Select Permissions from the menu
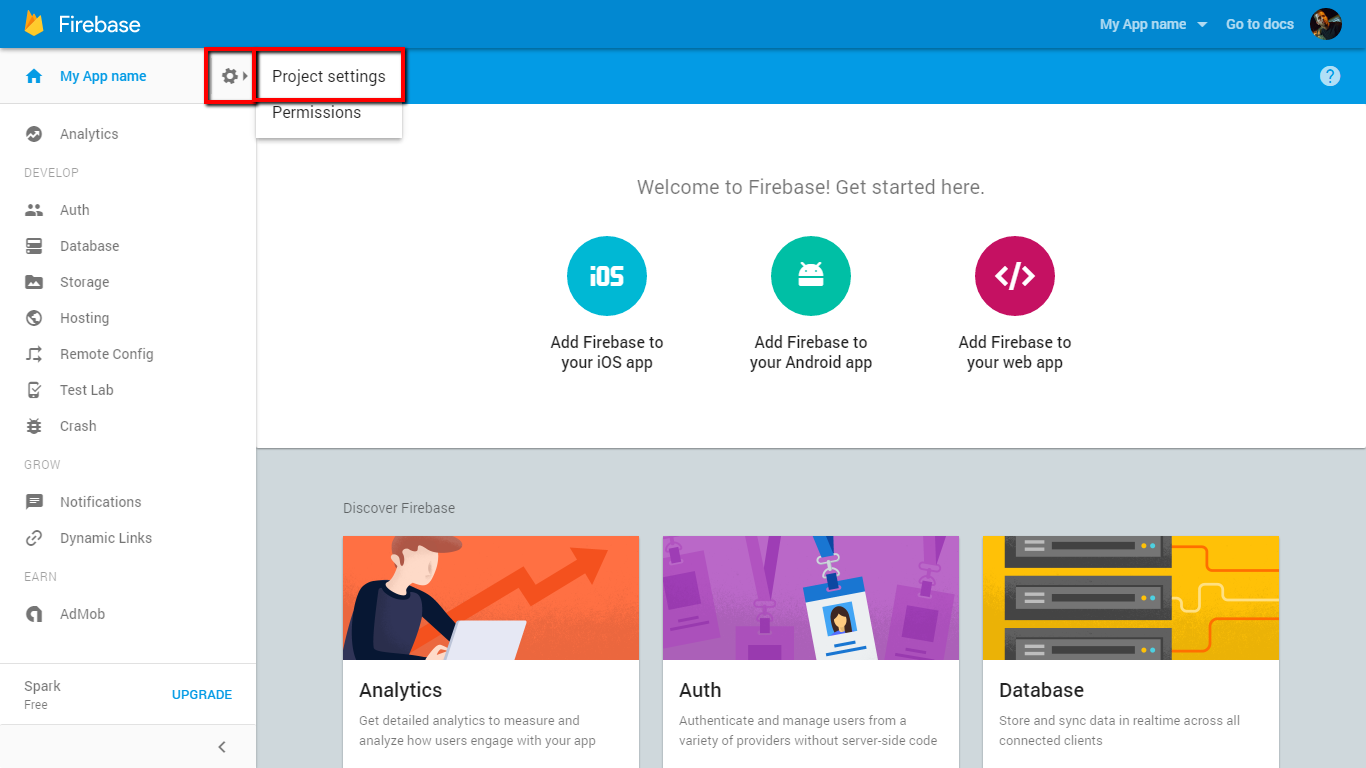 coord(317,113)
